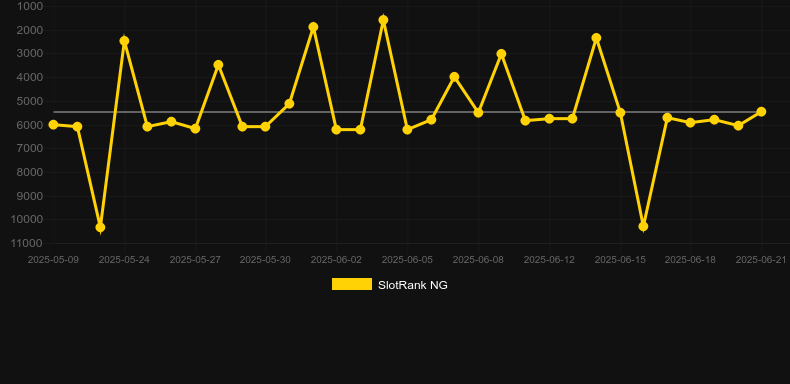Select the data point at 2025-05-09

tap(53, 124)
